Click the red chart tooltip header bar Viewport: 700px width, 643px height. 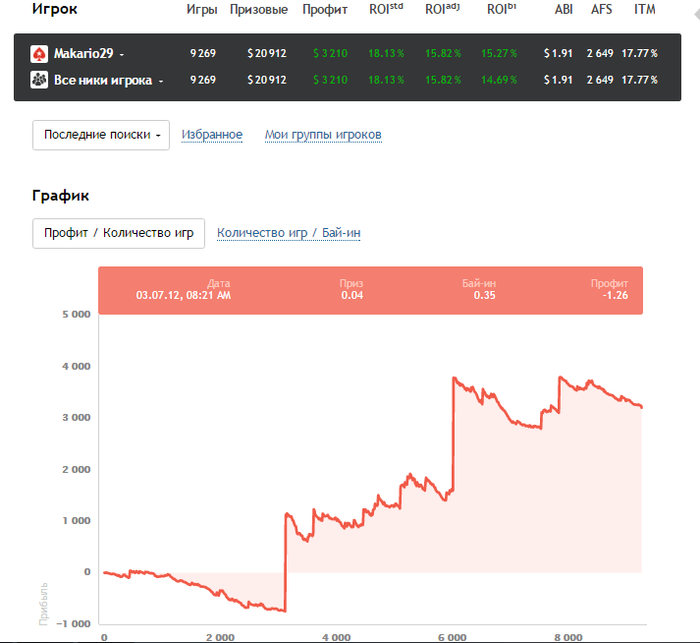tap(370, 290)
